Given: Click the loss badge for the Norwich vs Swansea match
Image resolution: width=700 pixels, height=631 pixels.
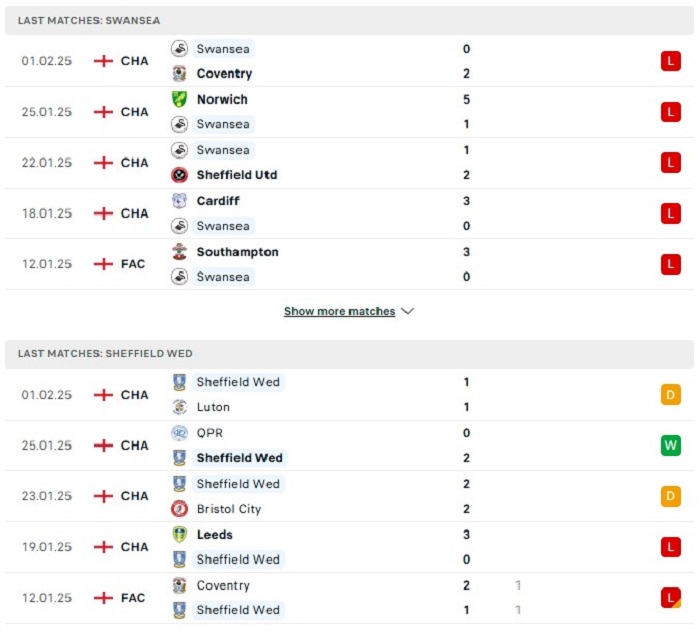Looking at the screenshot, I should point(671,112).
